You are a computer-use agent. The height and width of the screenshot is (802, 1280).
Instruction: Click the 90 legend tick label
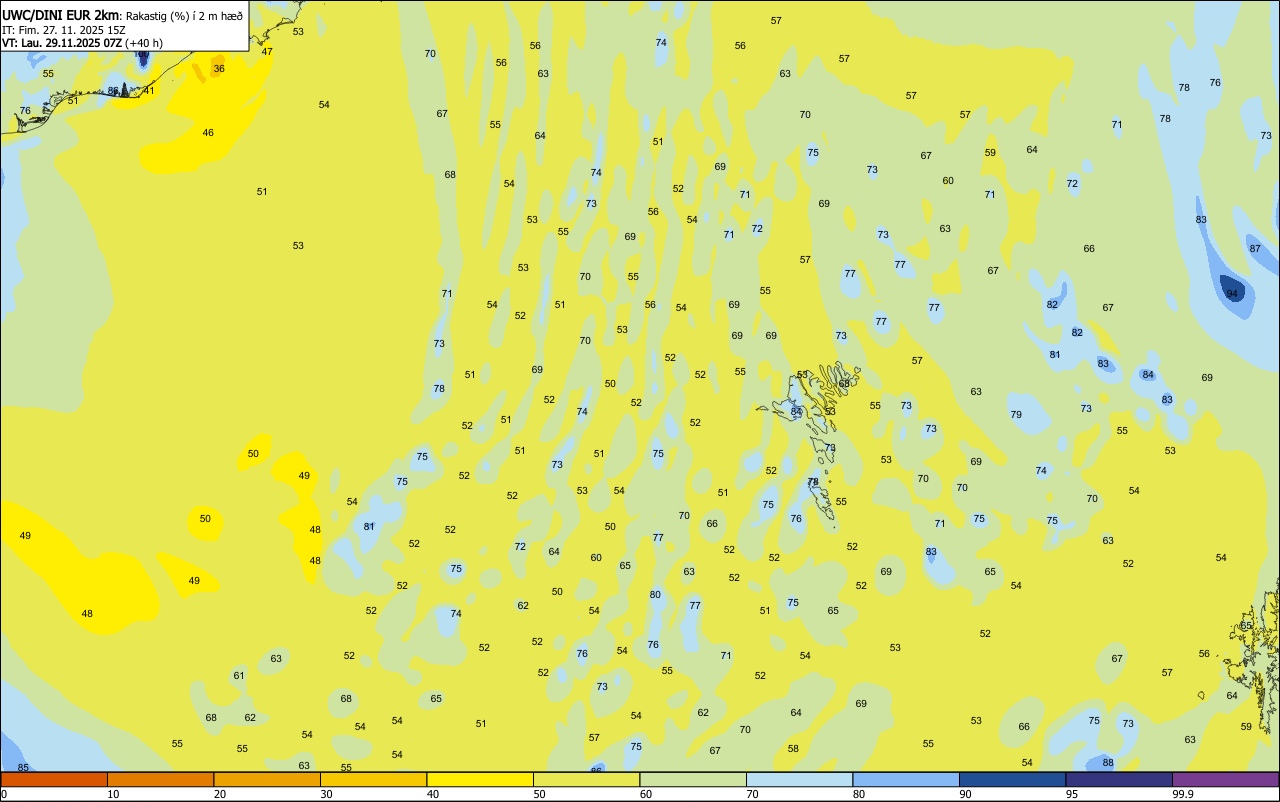pos(965,794)
